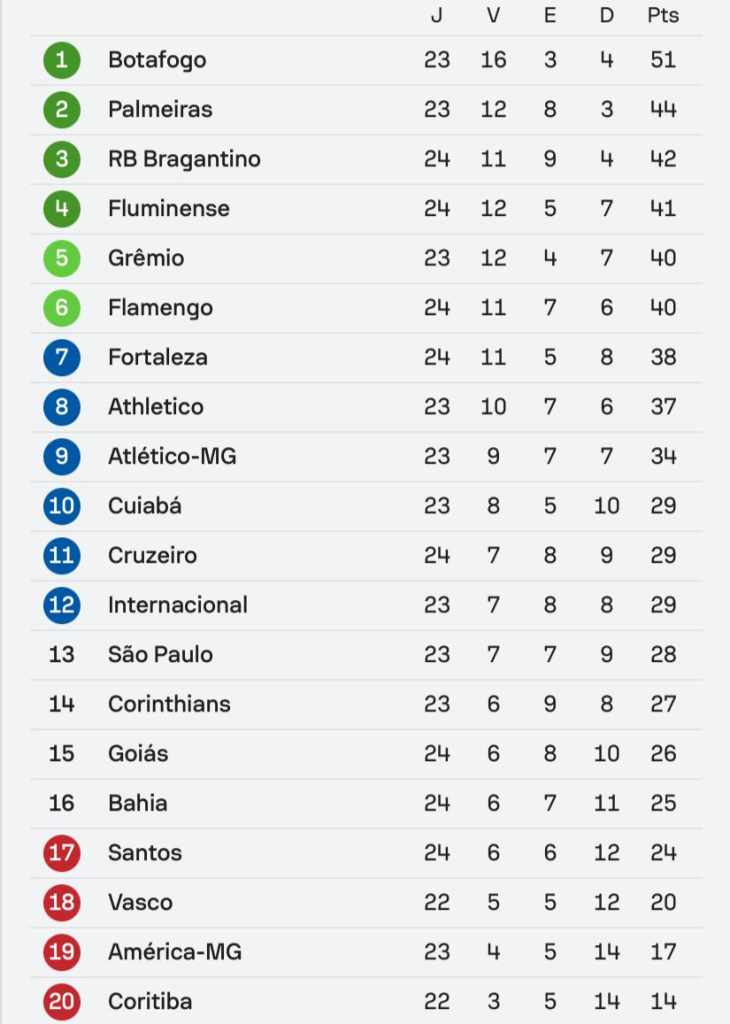Image resolution: width=730 pixels, height=1024 pixels.
Task: Click the blue position 7 badge
Action: pyautogui.click(x=61, y=358)
